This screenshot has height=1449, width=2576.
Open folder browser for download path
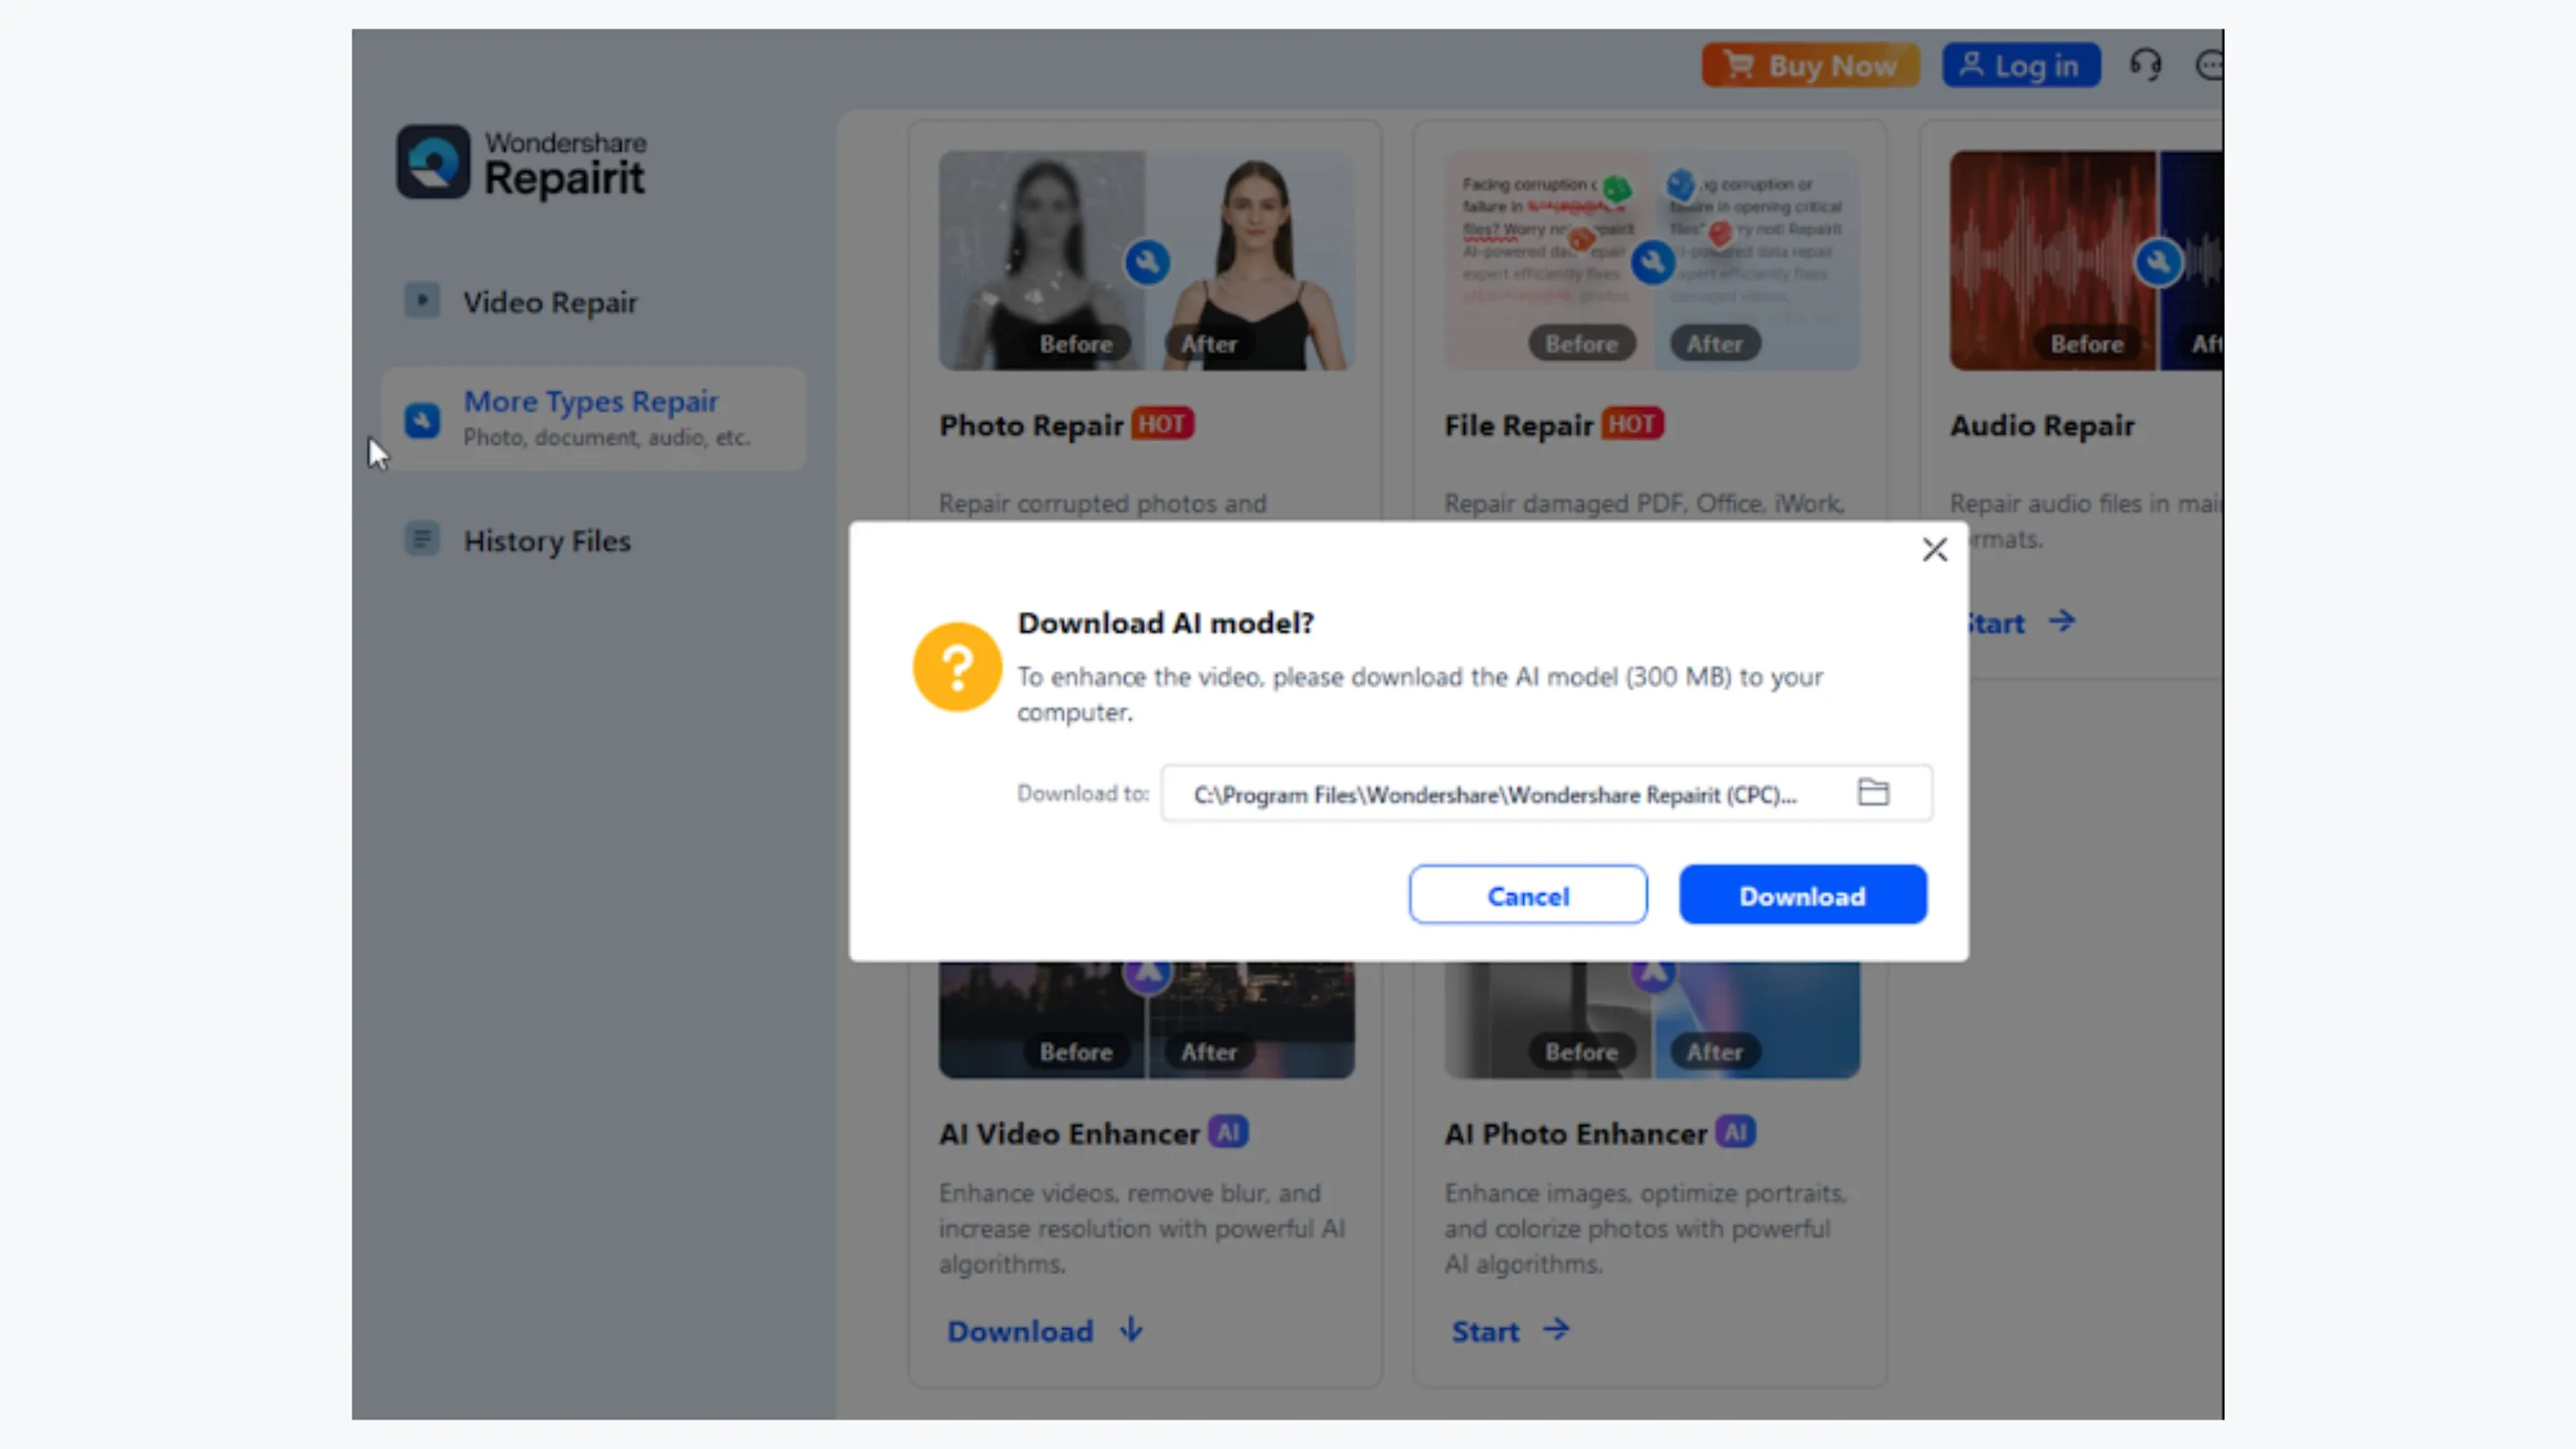(x=1873, y=793)
